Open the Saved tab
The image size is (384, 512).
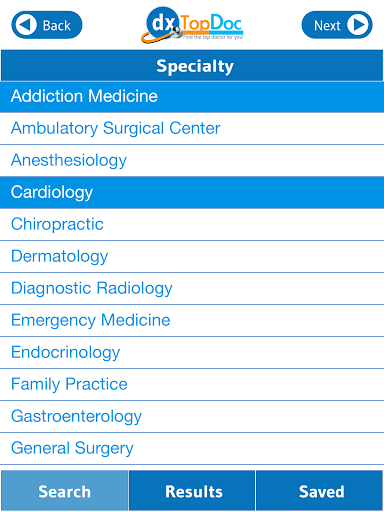(320, 491)
